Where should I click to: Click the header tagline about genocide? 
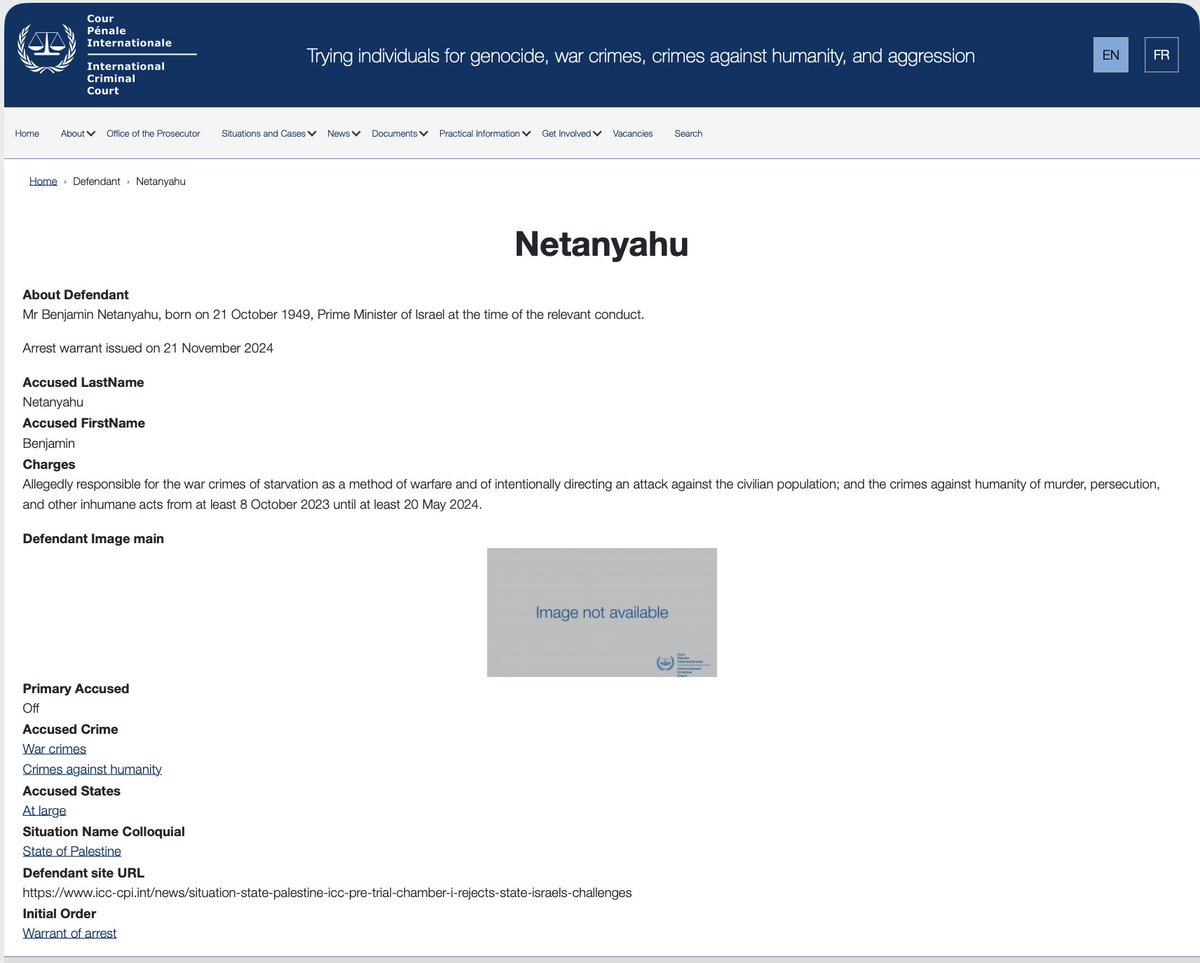point(641,56)
